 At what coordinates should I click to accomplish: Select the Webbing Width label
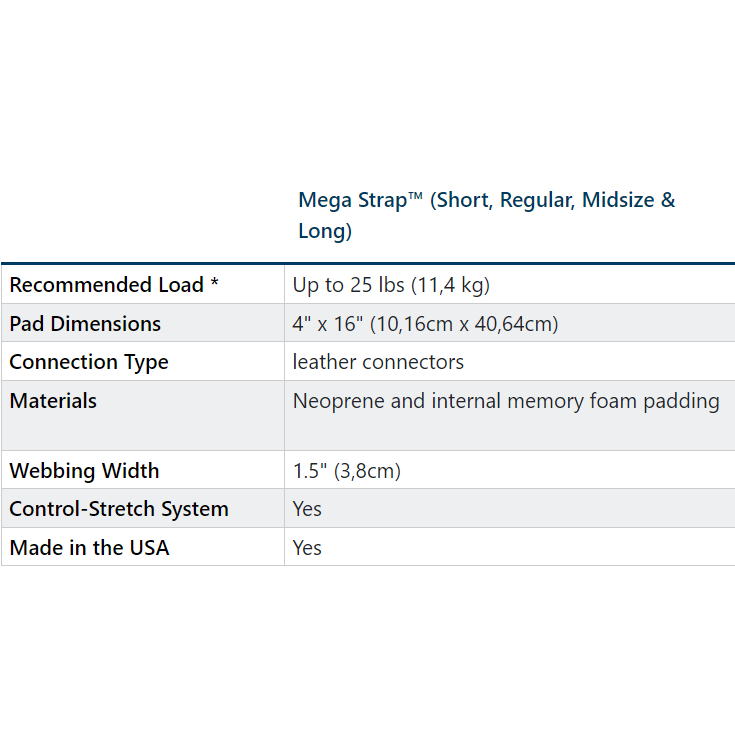84,471
